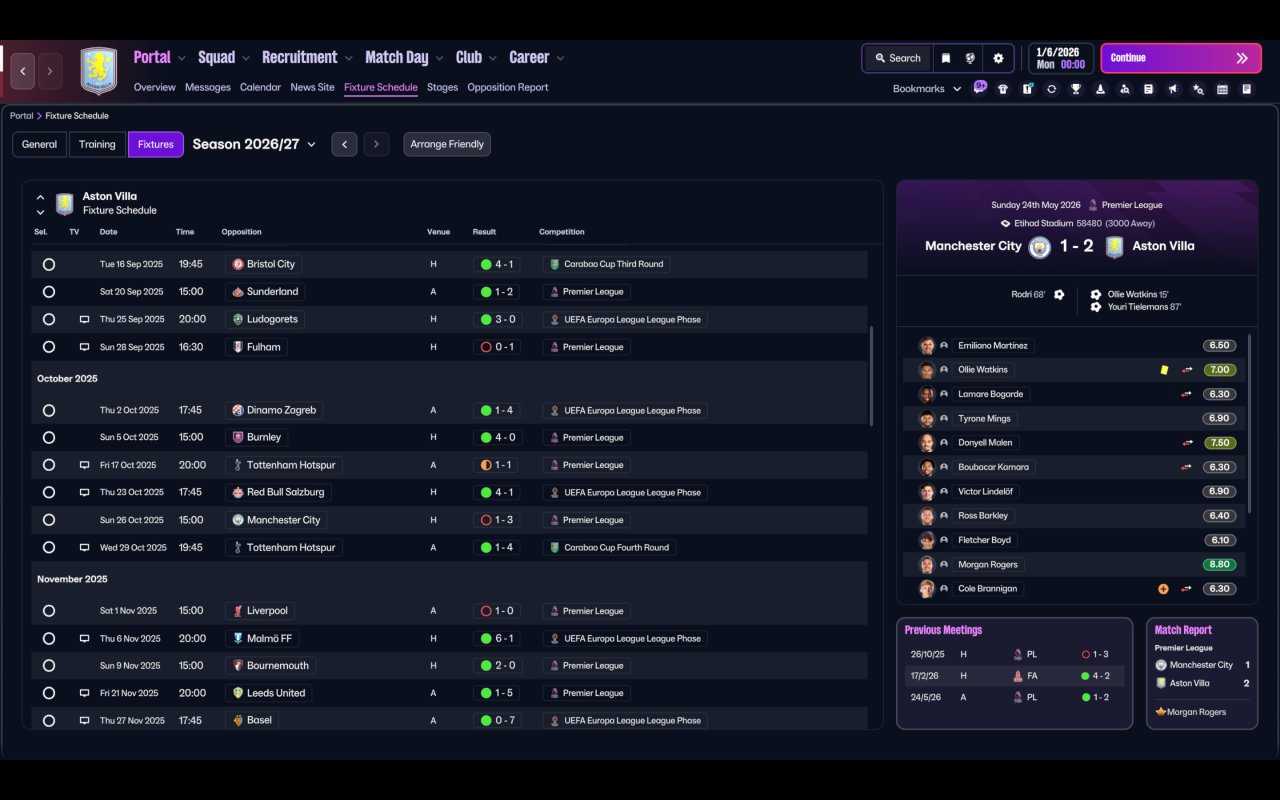This screenshot has width=1280, height=800.
Task: Select the Training view button
Action: 97,144
